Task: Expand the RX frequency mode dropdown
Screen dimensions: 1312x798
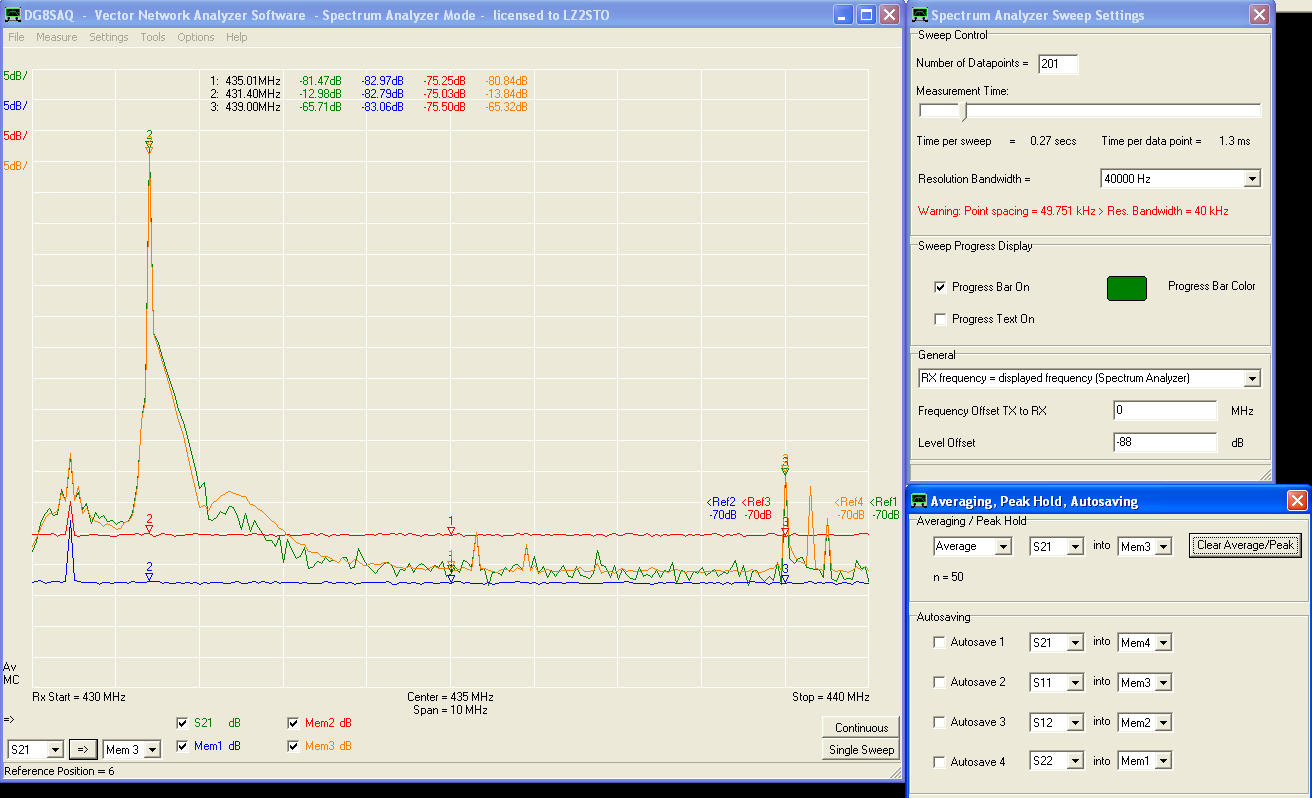Action: [x=1251, y=379]
